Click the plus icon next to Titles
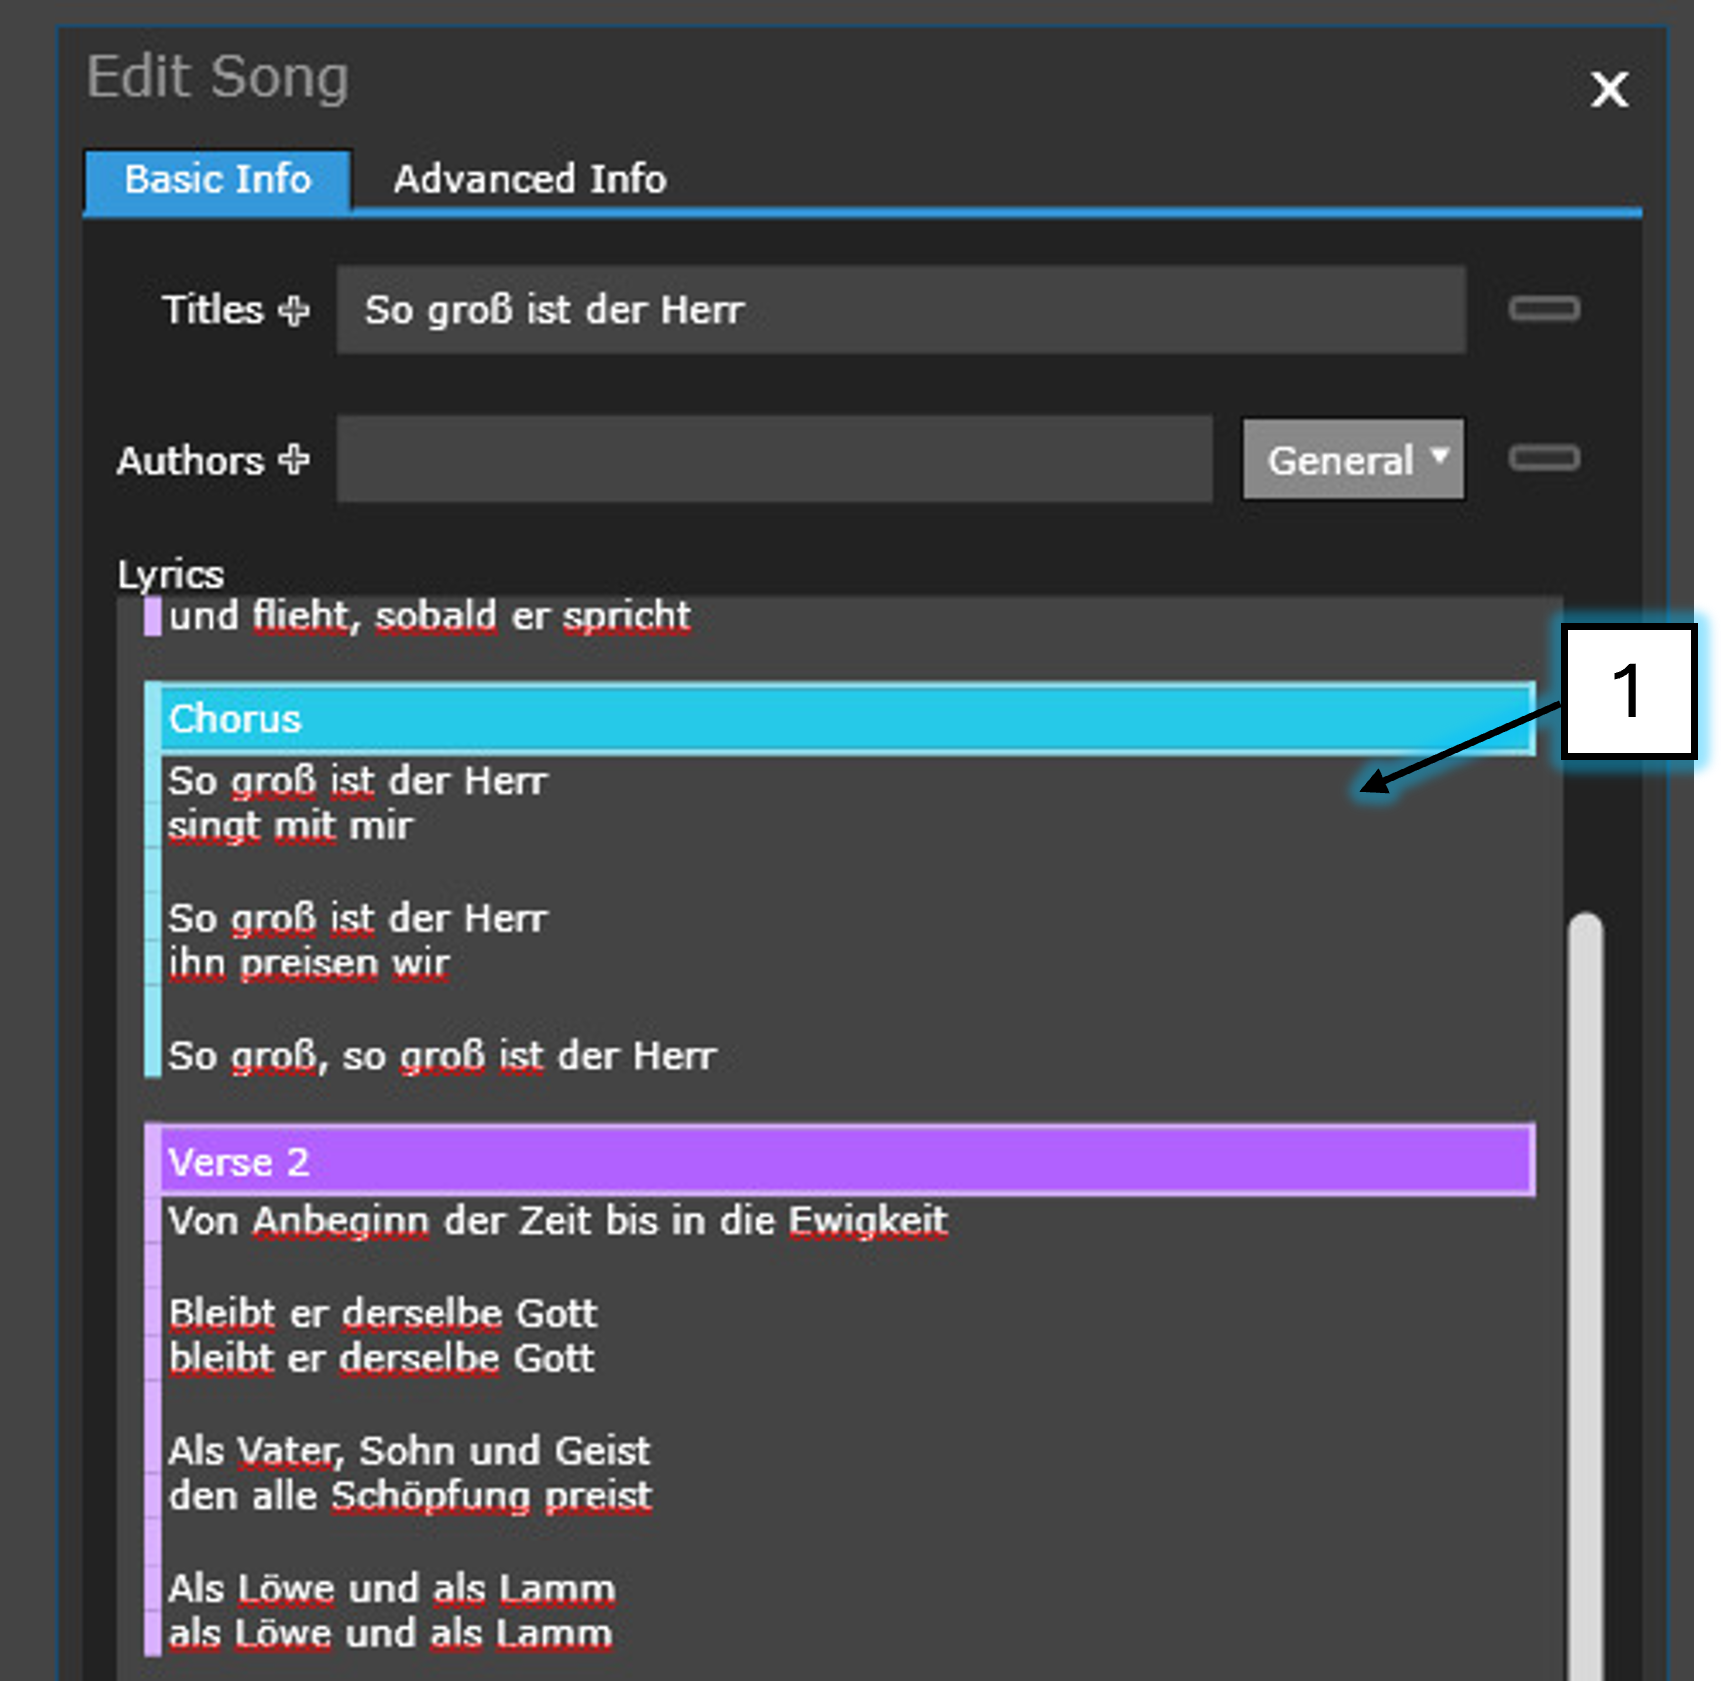Viewport: 1721px width, 1681px height. (x=294, y=310)
